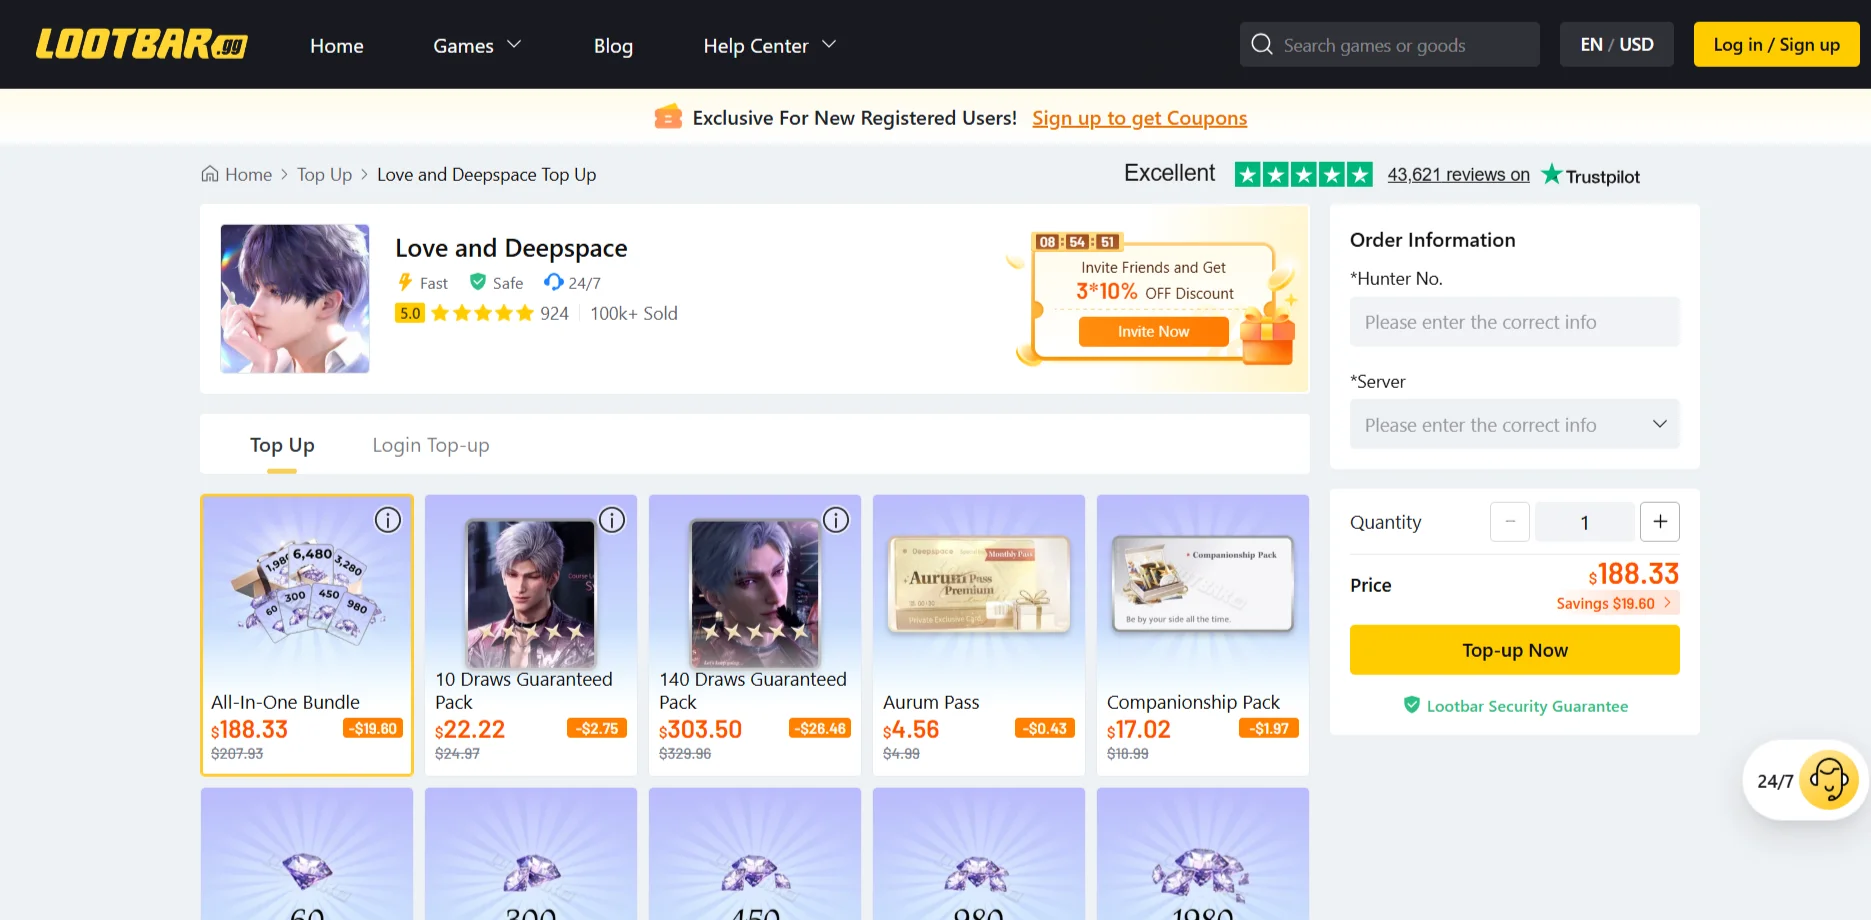Screen dimensions: 1871x920
Task: Switch to the Login Top-up tab
Action: tap(431, 445)
